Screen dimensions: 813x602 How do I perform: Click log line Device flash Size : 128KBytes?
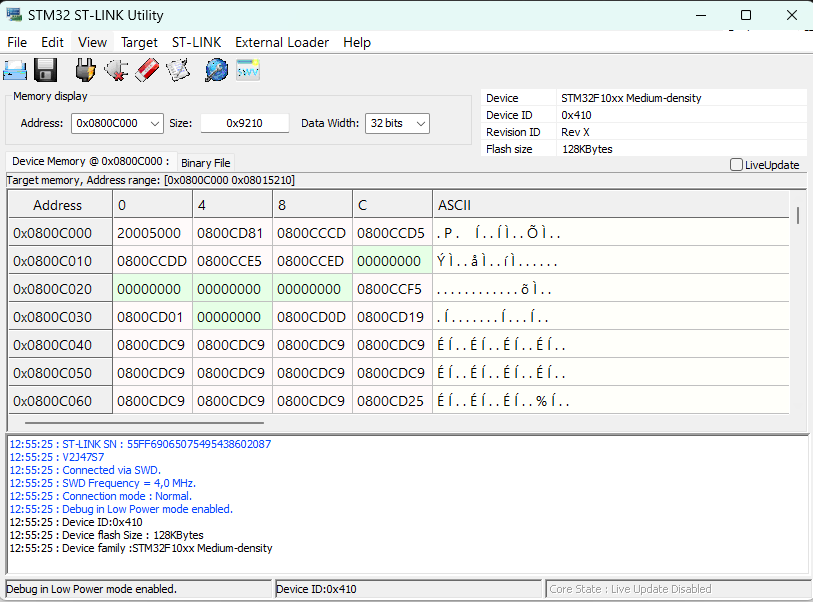coord(106,535)
